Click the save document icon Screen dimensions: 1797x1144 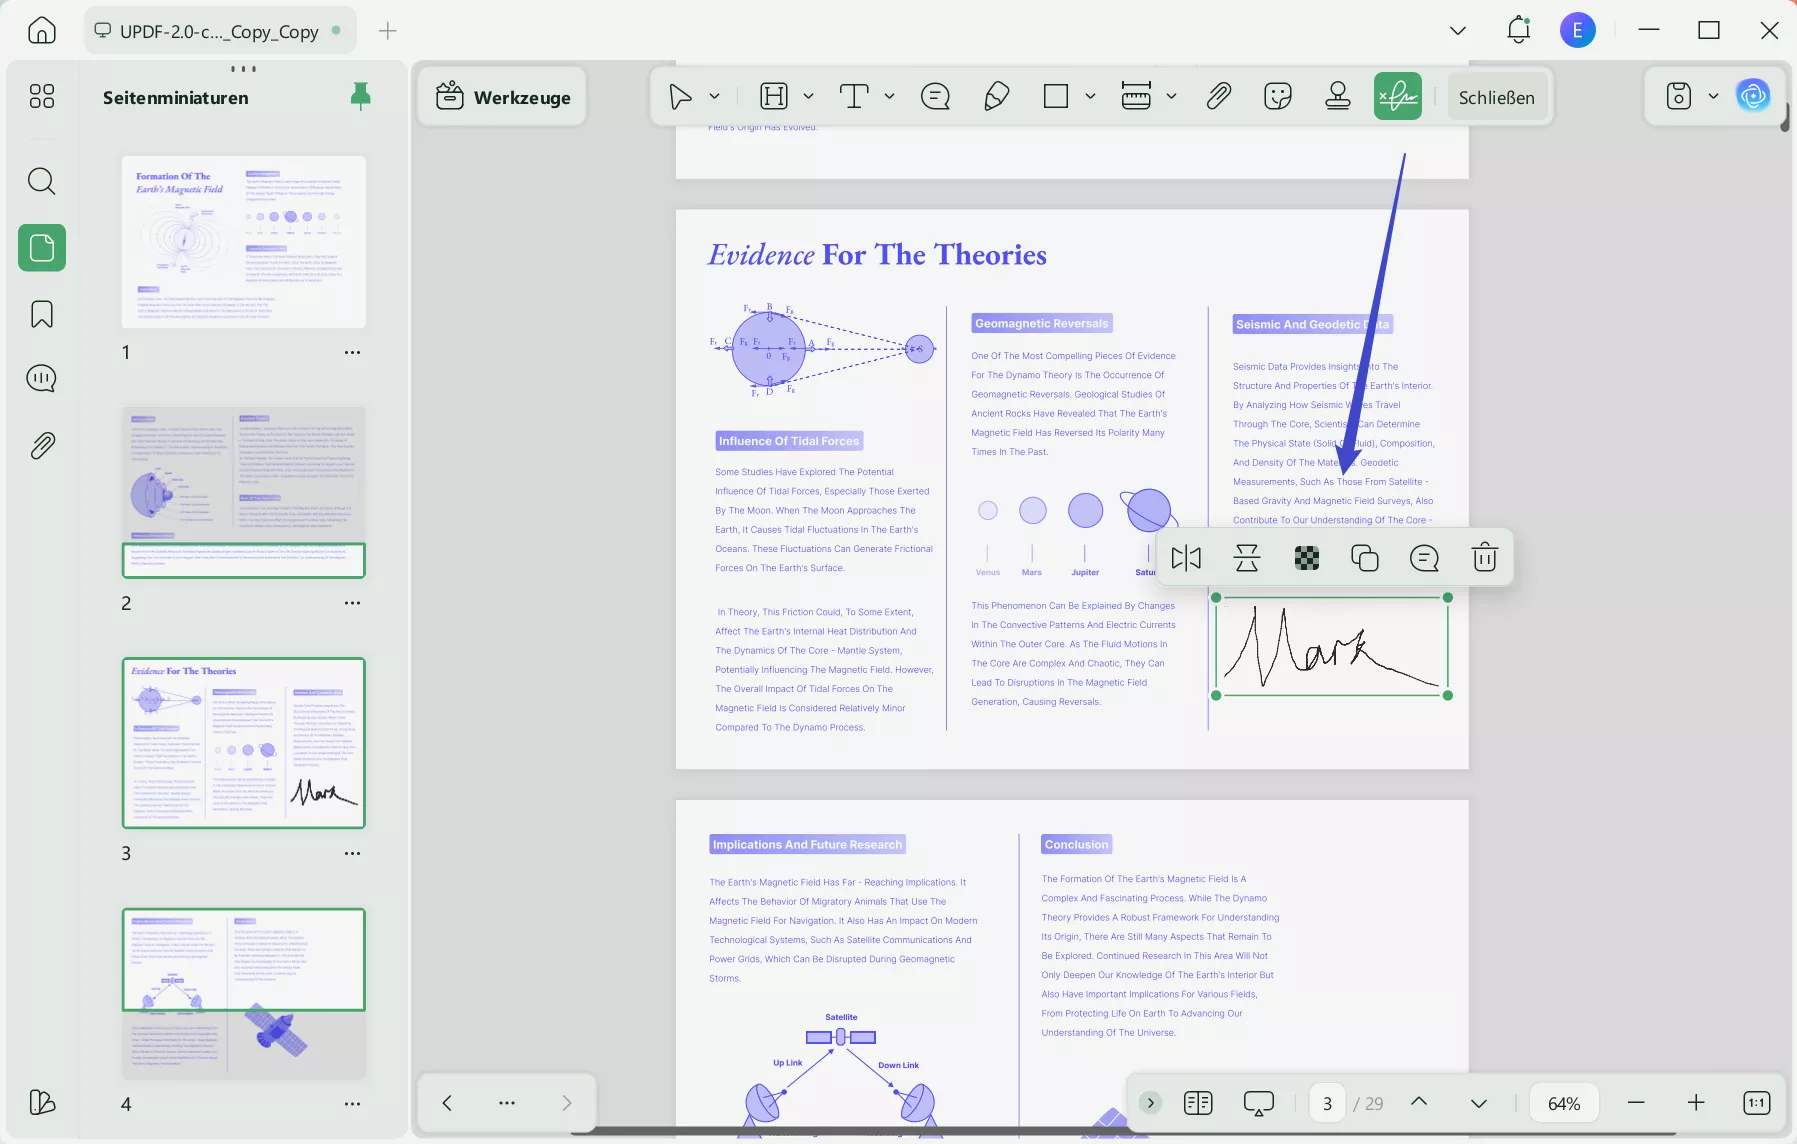coord(1679,96)
